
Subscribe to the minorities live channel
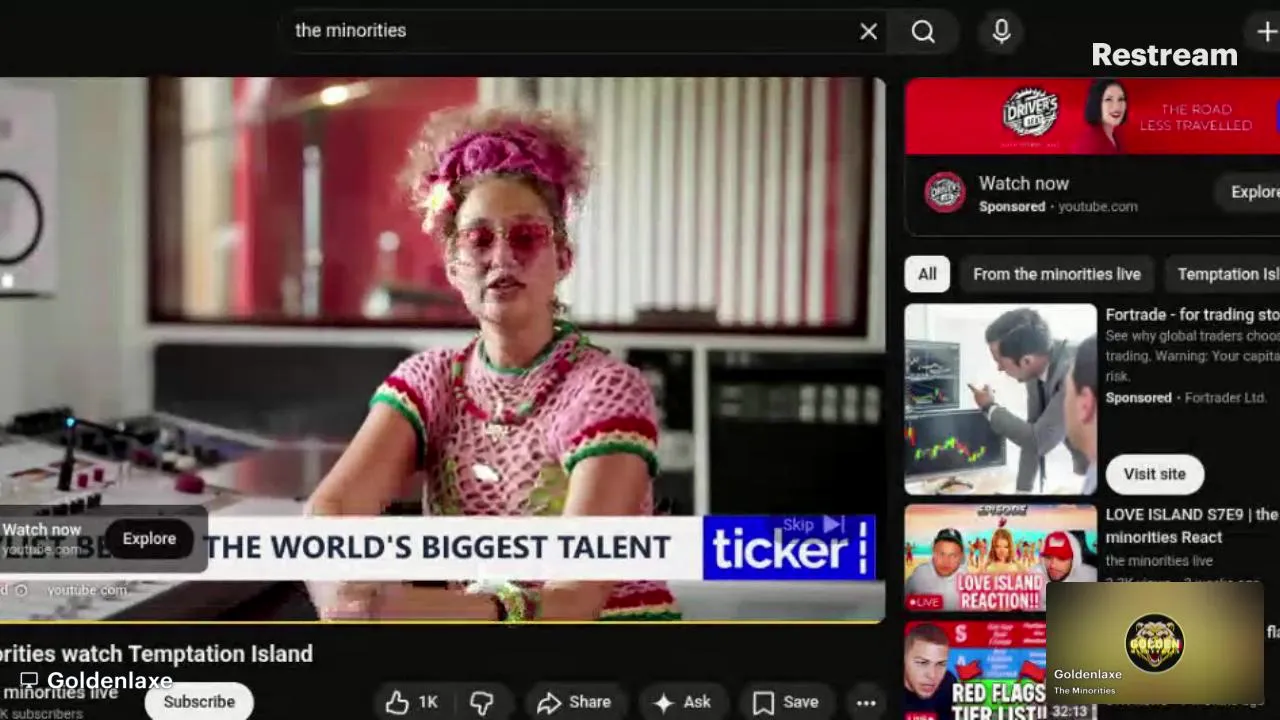199,702
